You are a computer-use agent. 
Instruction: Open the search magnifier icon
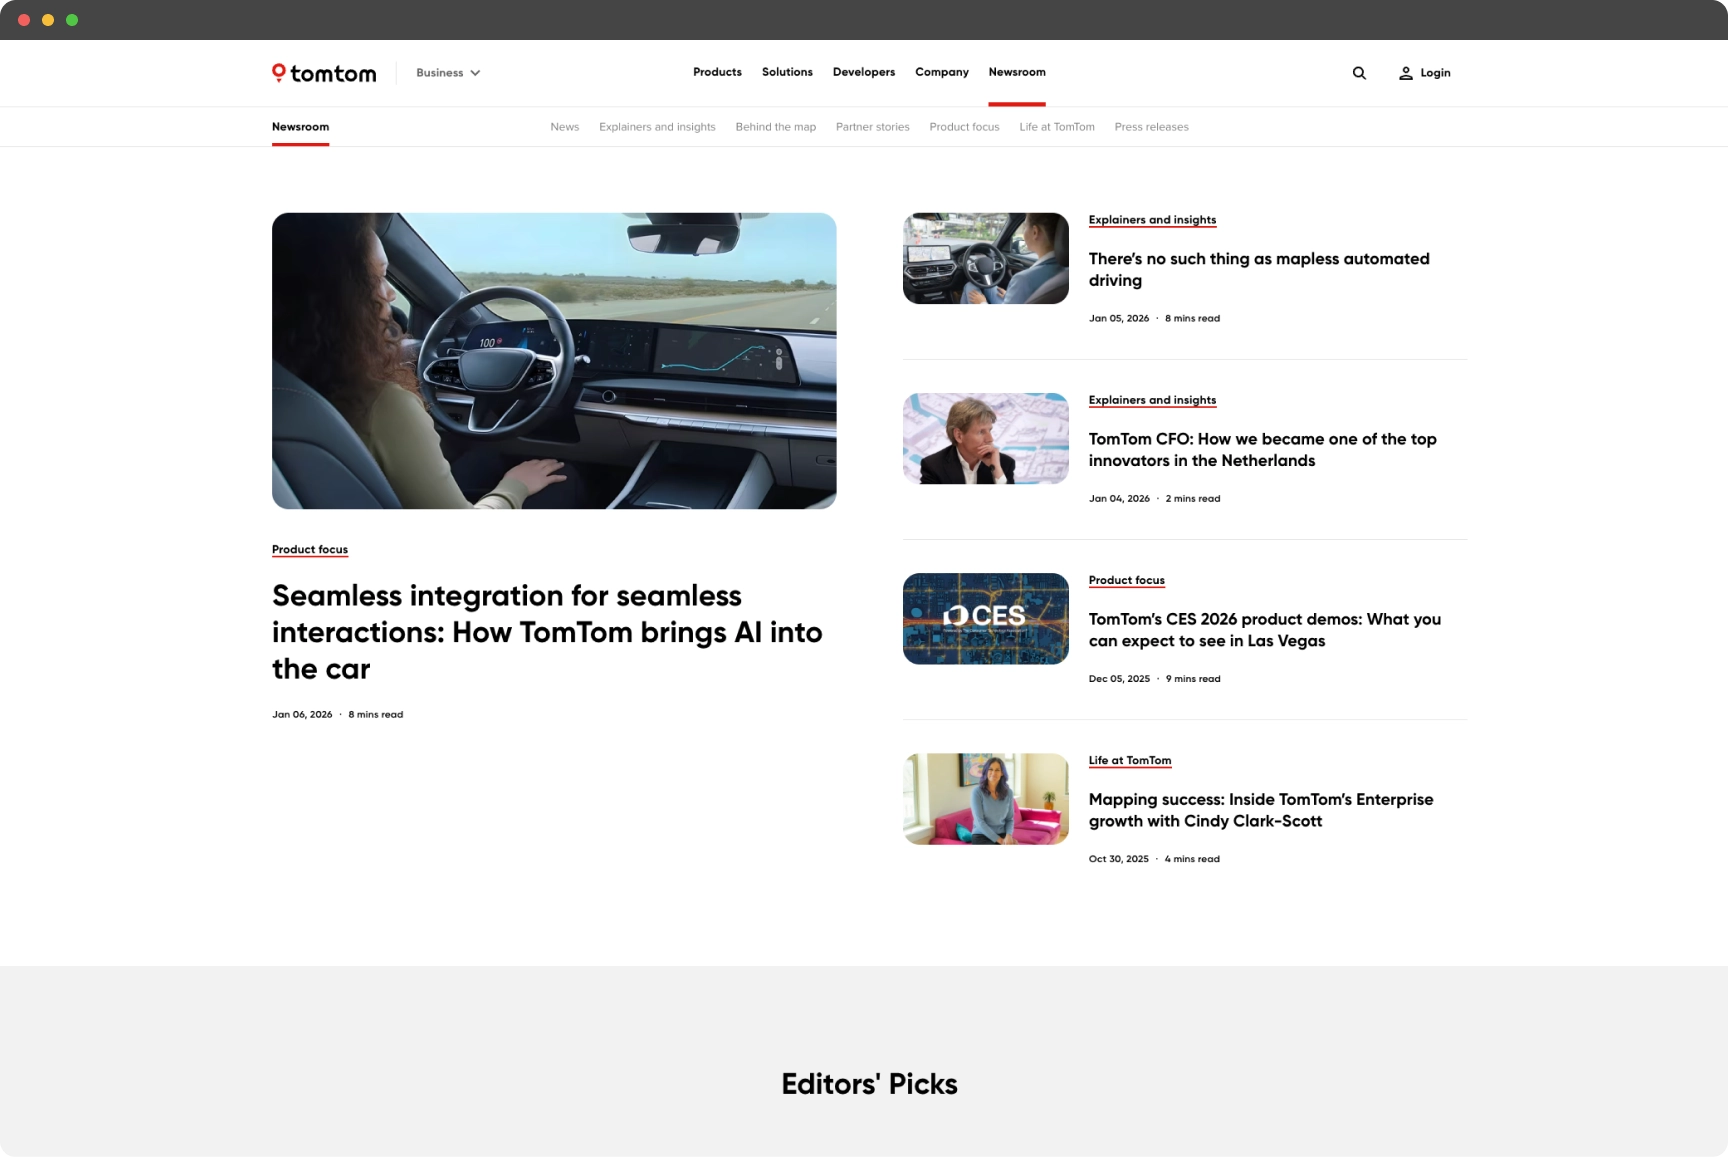[x=1359, y=73]
